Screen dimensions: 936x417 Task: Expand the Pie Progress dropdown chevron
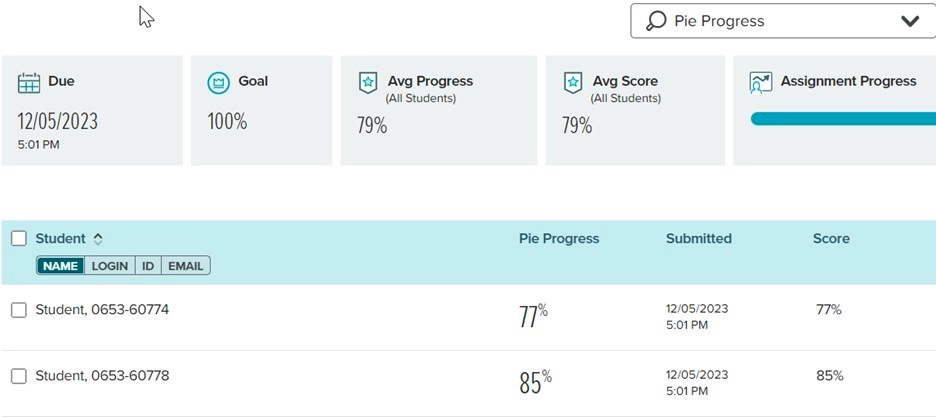pos(910,21)
